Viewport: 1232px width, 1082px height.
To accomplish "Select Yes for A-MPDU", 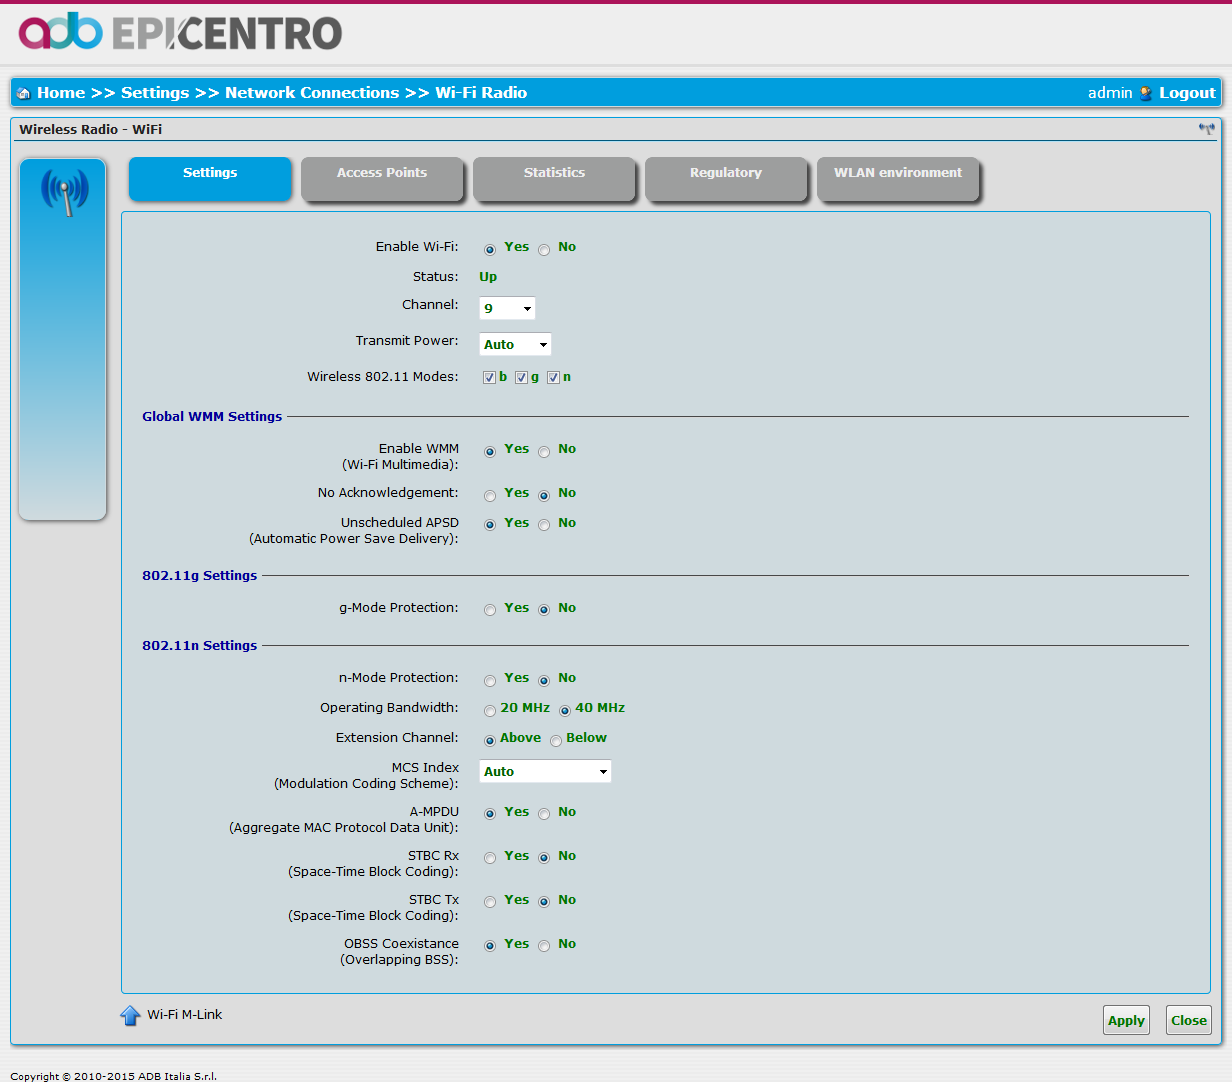I will 490,814.
